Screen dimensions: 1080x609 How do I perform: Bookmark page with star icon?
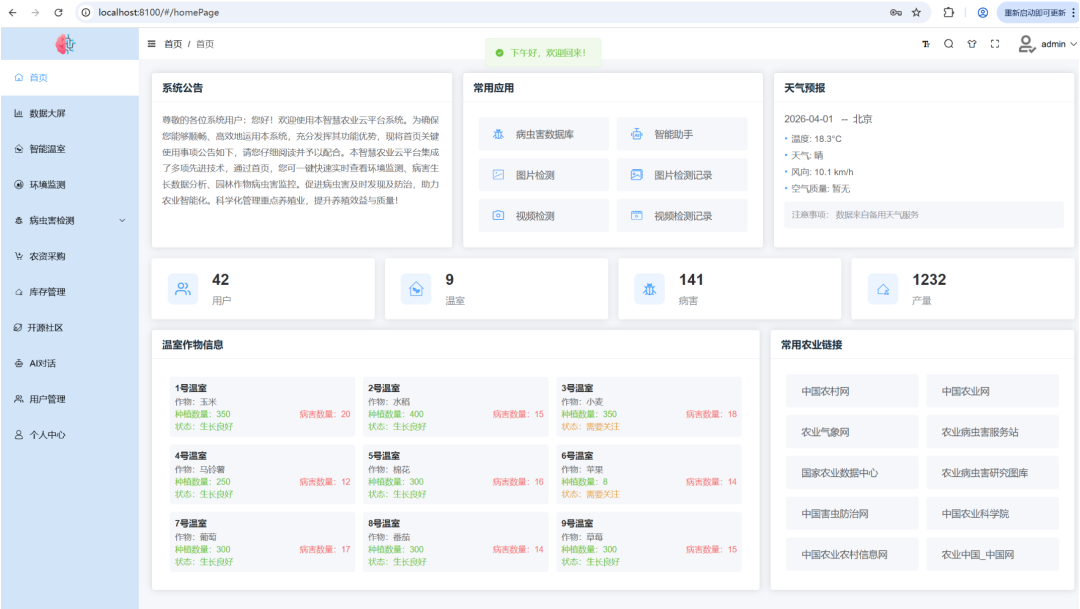pos(916,12)
